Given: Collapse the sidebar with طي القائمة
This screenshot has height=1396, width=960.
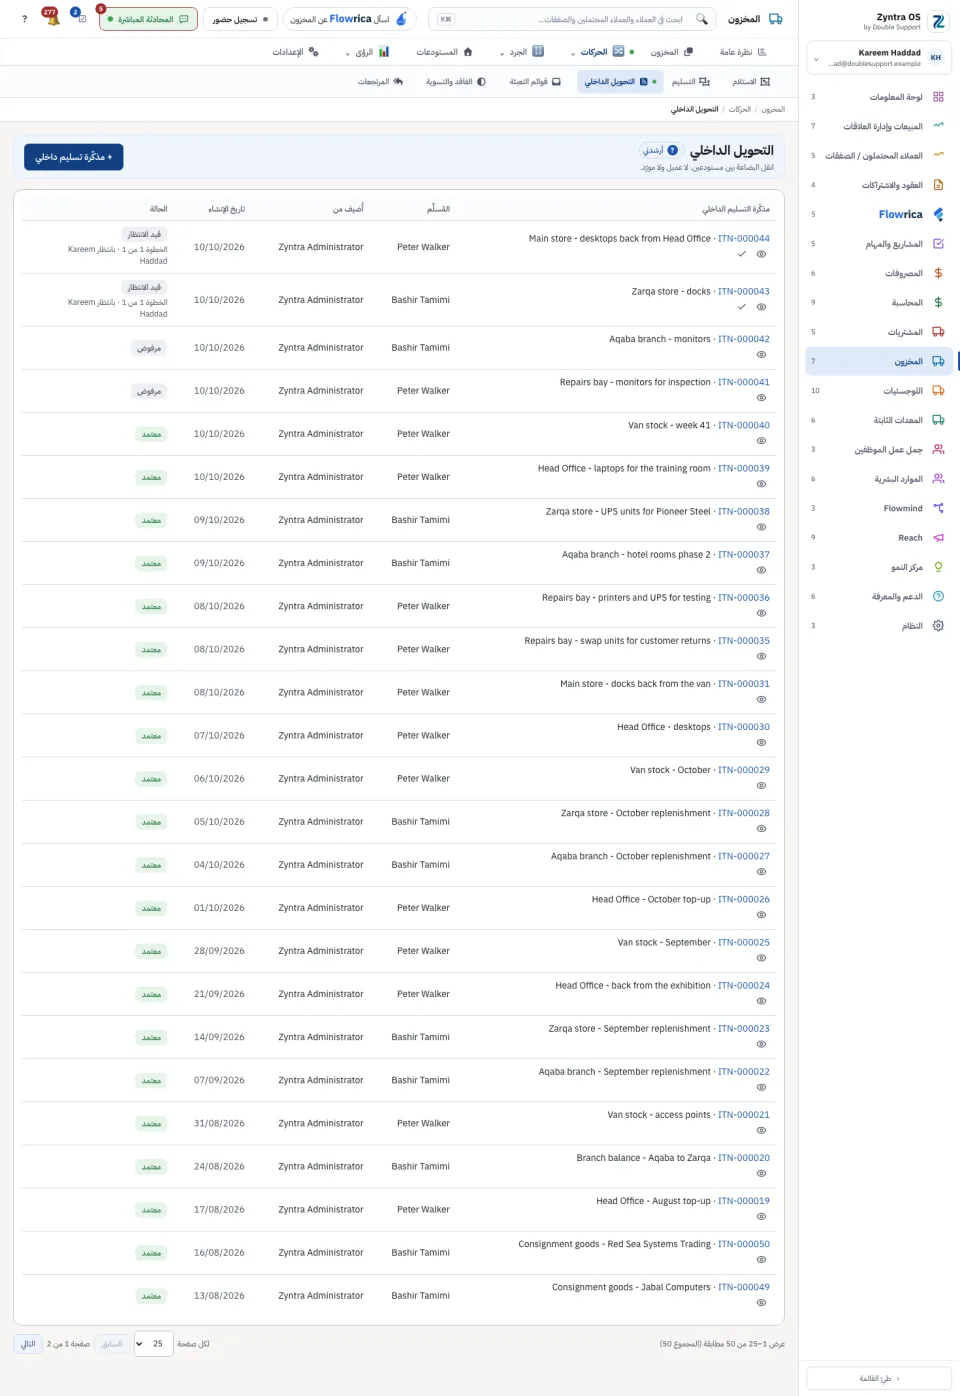Looking at the screenshot, I should coord(879,1378).
